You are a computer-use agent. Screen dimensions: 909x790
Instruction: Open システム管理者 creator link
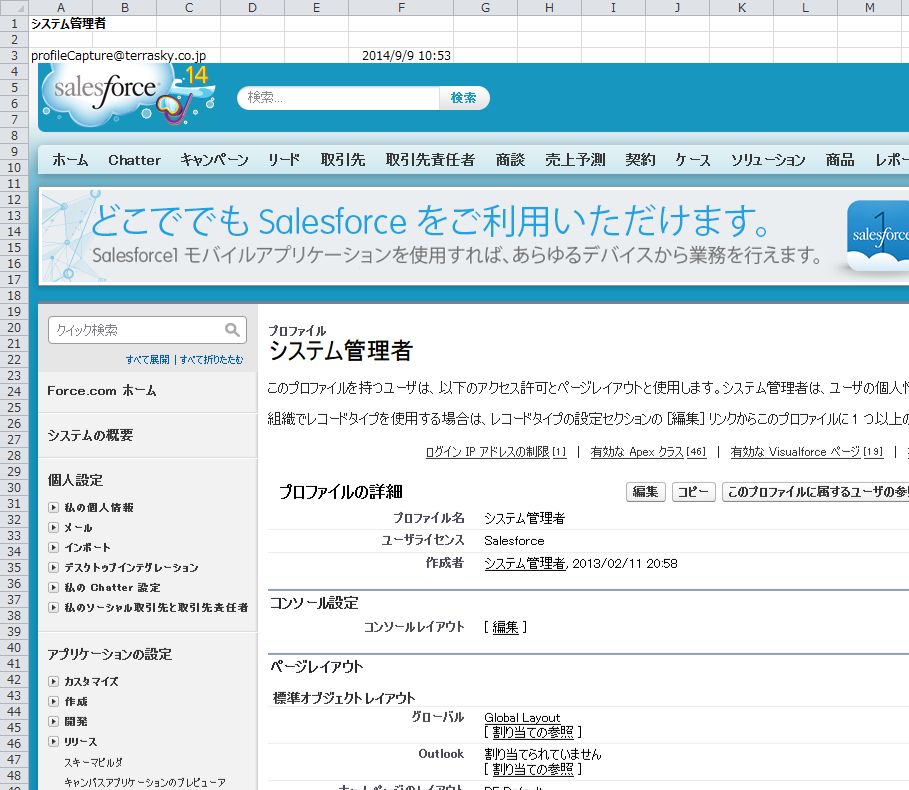(x=525, y=563)
